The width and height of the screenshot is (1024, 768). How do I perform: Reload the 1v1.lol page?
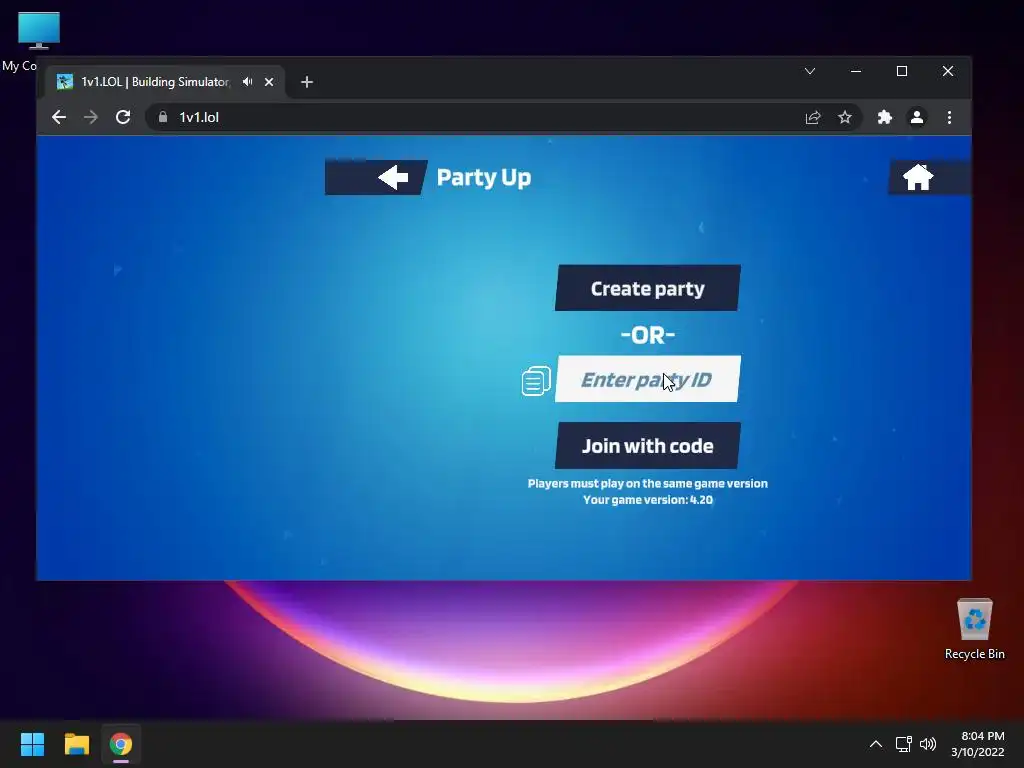[123, 117]
